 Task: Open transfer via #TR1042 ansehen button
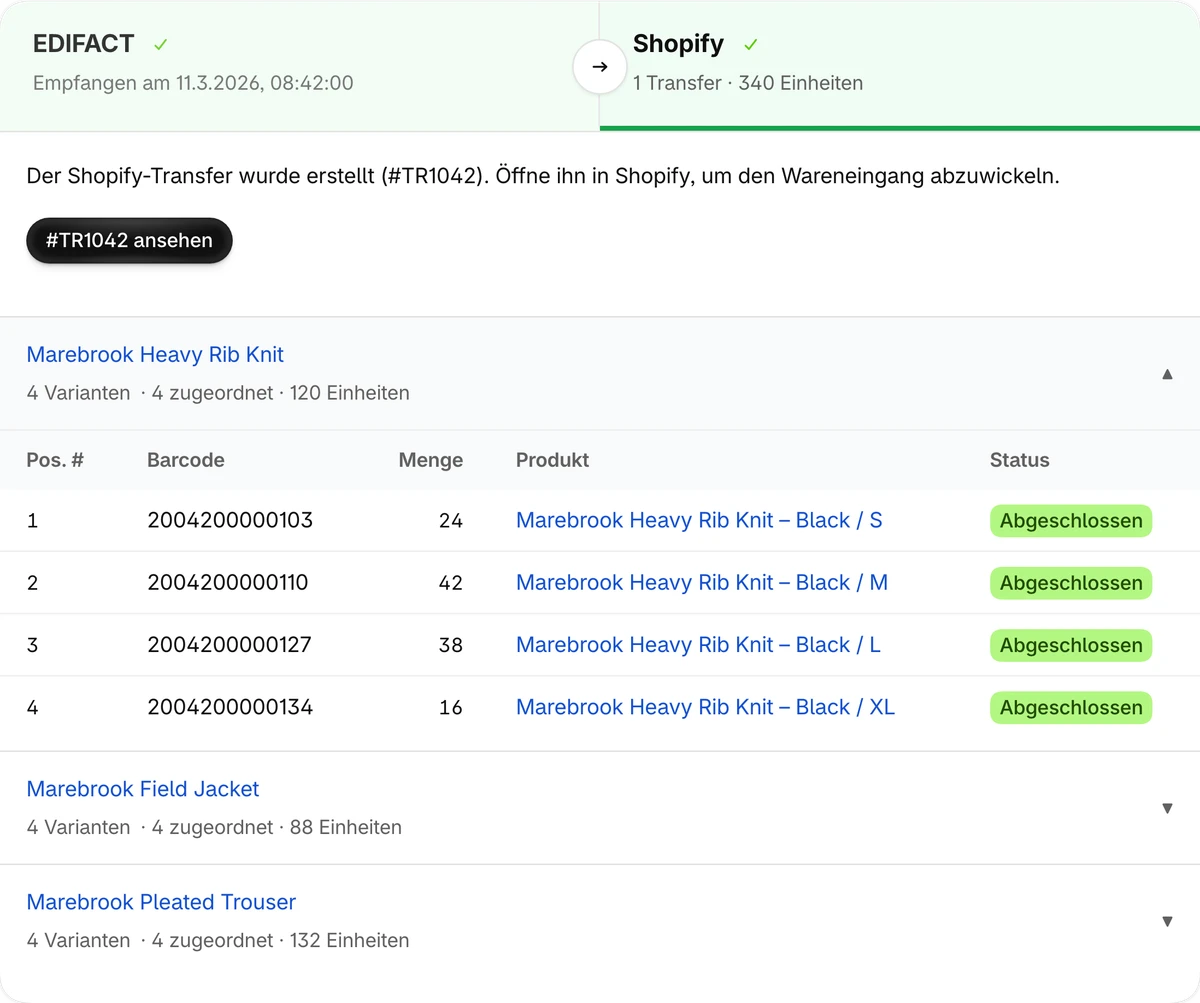click(129, 240)
